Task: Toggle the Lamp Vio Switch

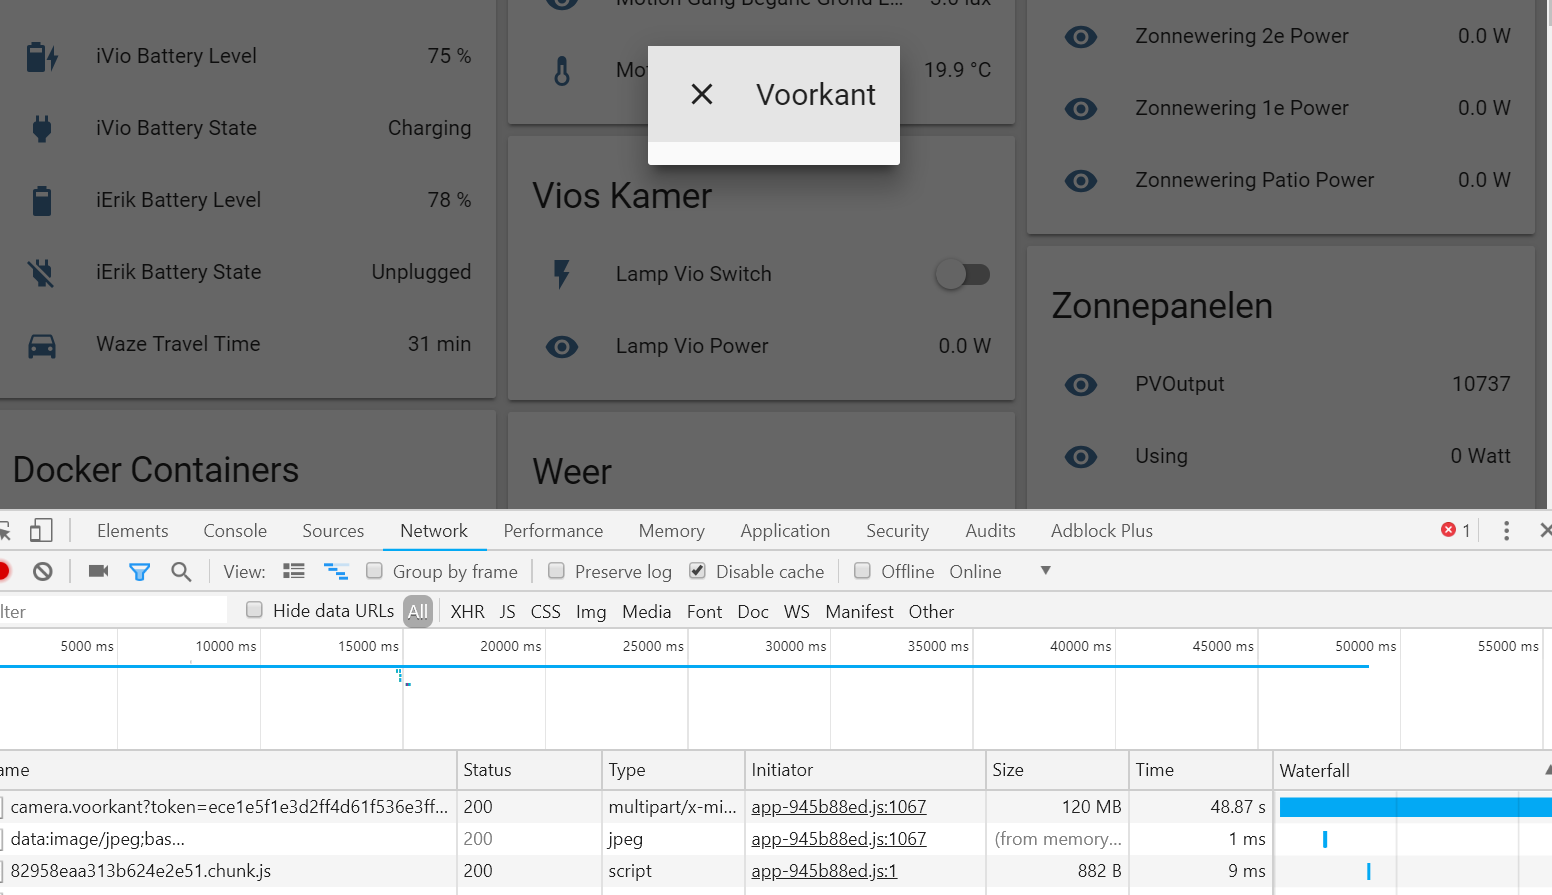Action: tap(963, 274)
